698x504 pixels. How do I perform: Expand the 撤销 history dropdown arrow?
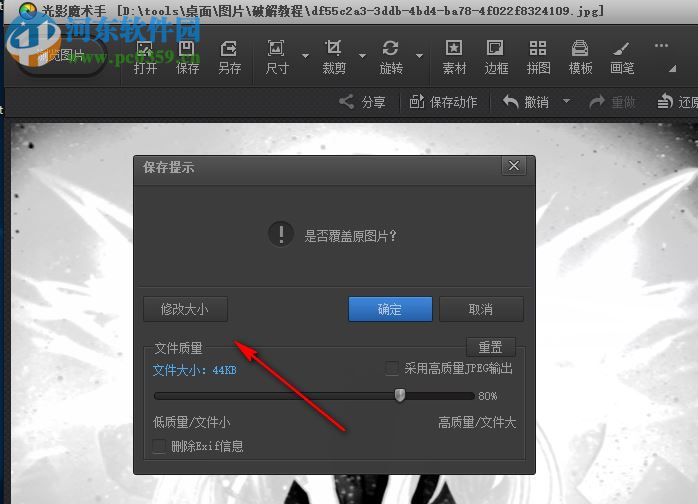click(566, 101)
